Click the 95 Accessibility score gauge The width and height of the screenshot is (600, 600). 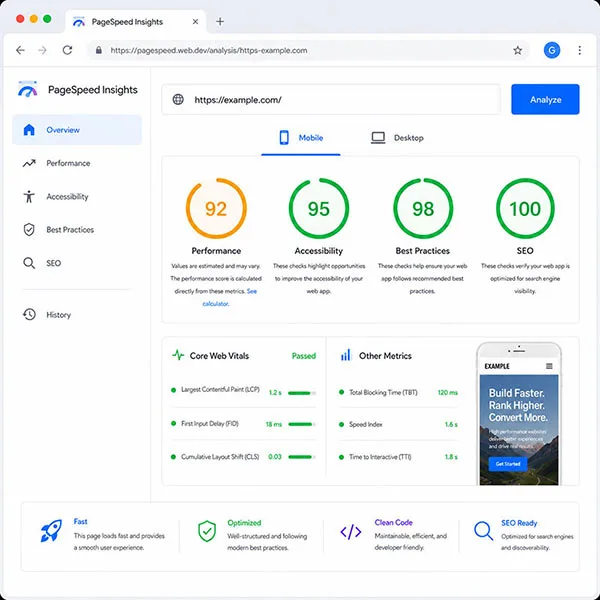pyautogui.click(x=319, y=209)
